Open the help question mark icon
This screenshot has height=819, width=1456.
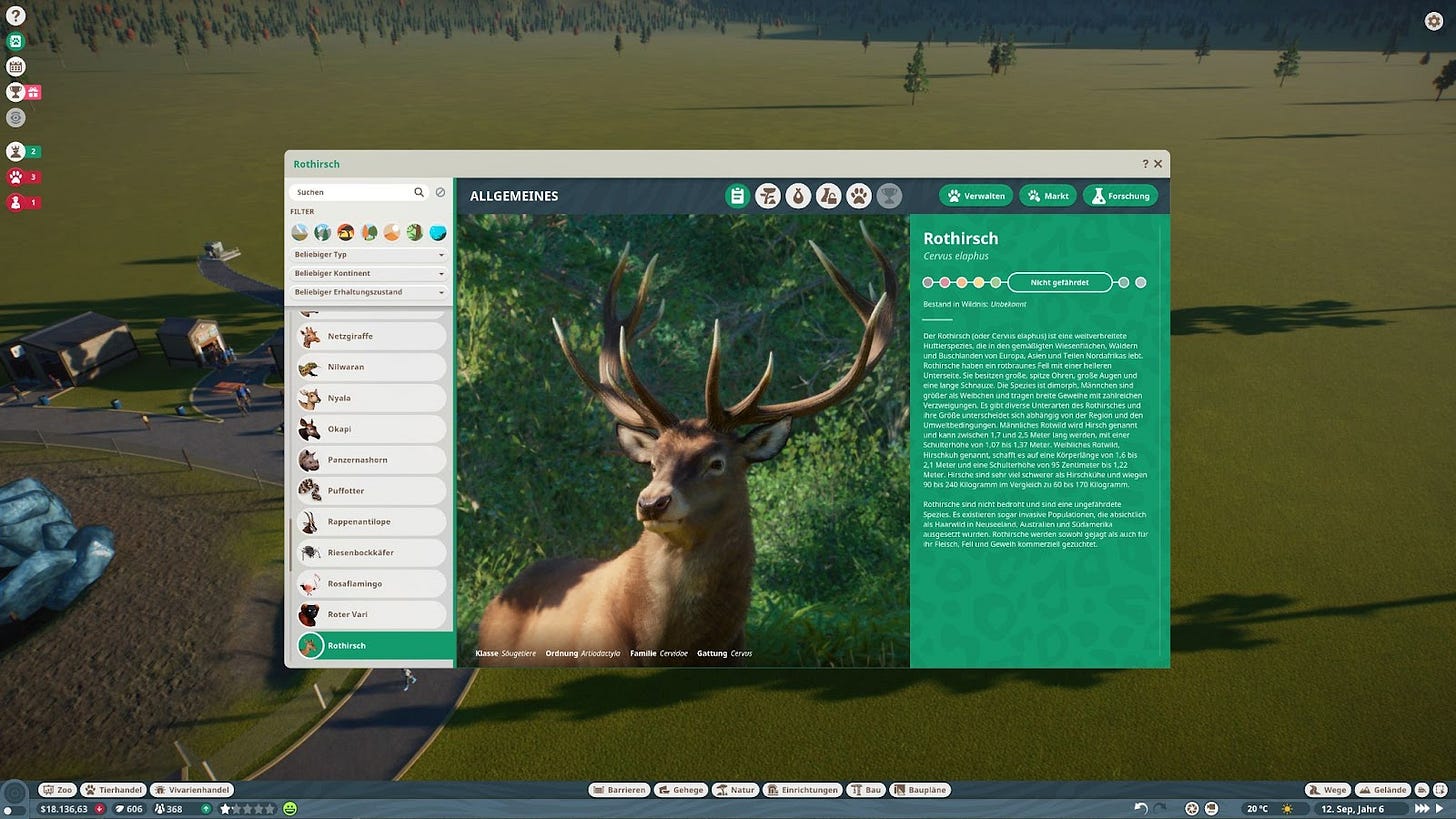15,16
